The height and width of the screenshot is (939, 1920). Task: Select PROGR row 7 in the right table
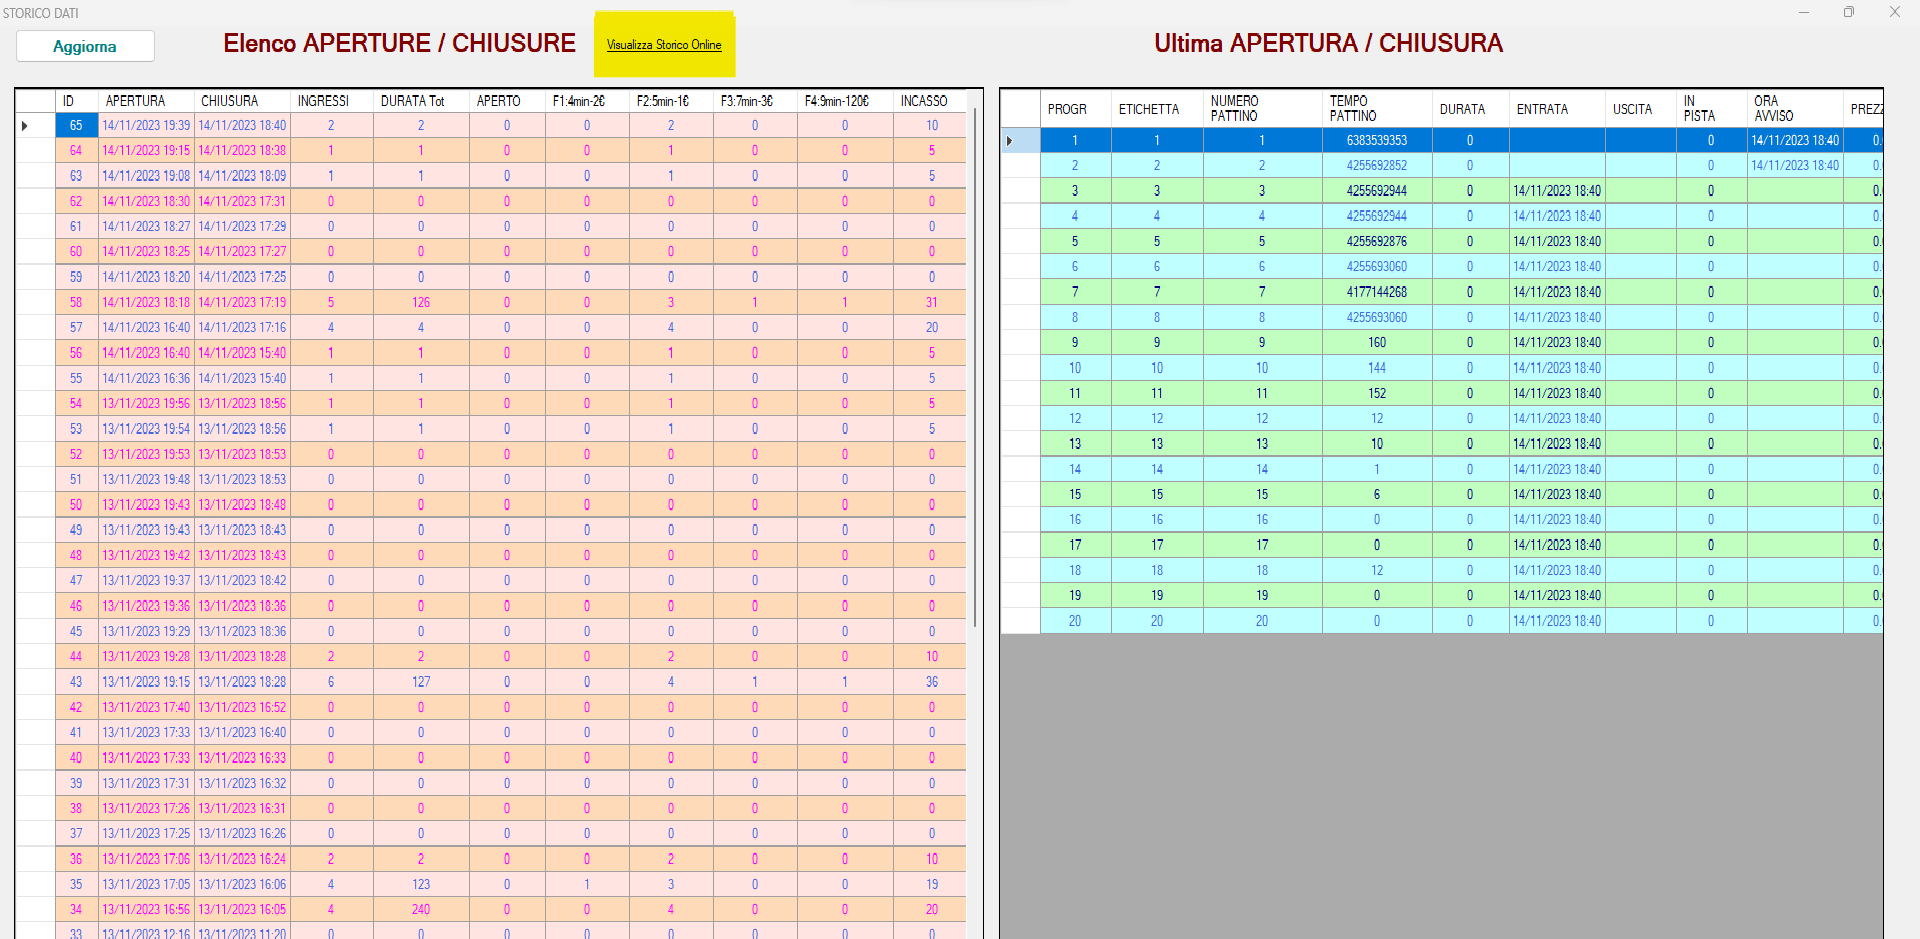[x=1075, y=292]
